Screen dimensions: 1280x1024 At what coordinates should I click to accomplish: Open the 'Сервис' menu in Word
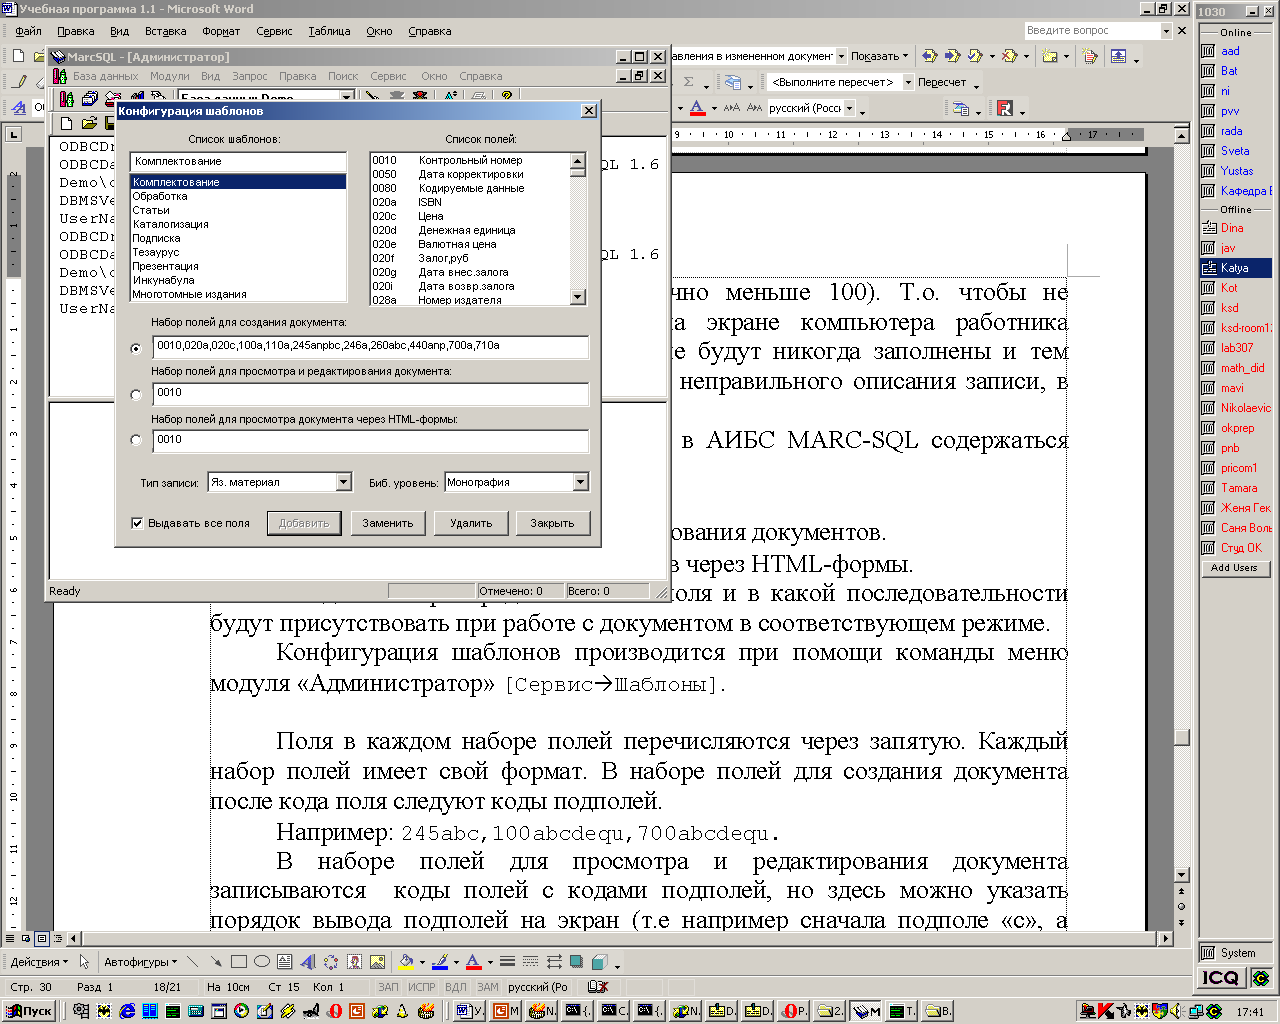(274, 31)
